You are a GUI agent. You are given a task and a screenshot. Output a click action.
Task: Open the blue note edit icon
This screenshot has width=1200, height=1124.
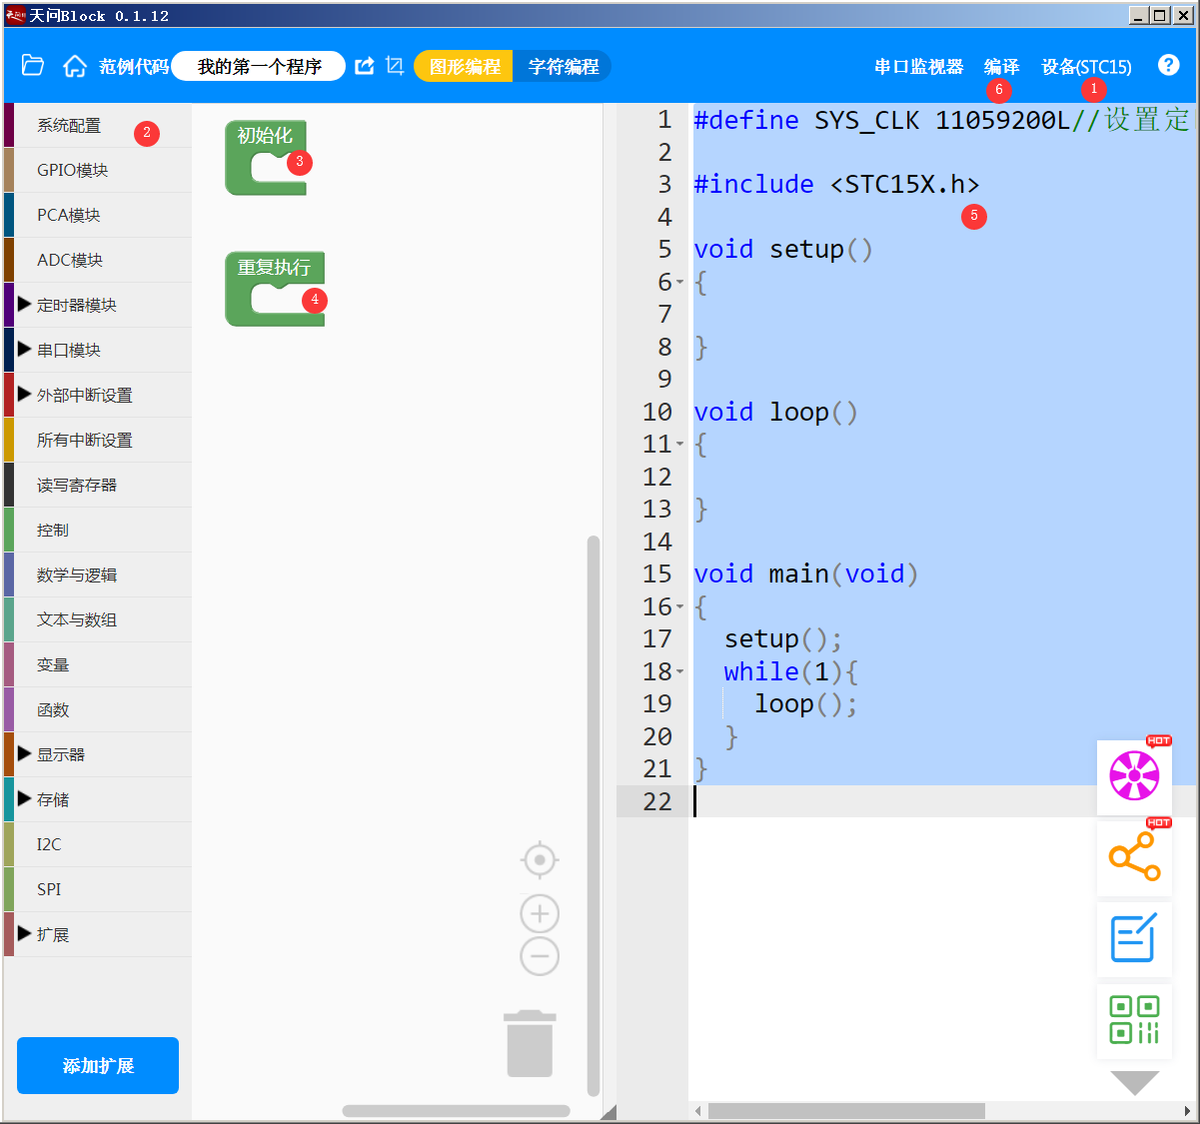click(x=1134, y=939)
